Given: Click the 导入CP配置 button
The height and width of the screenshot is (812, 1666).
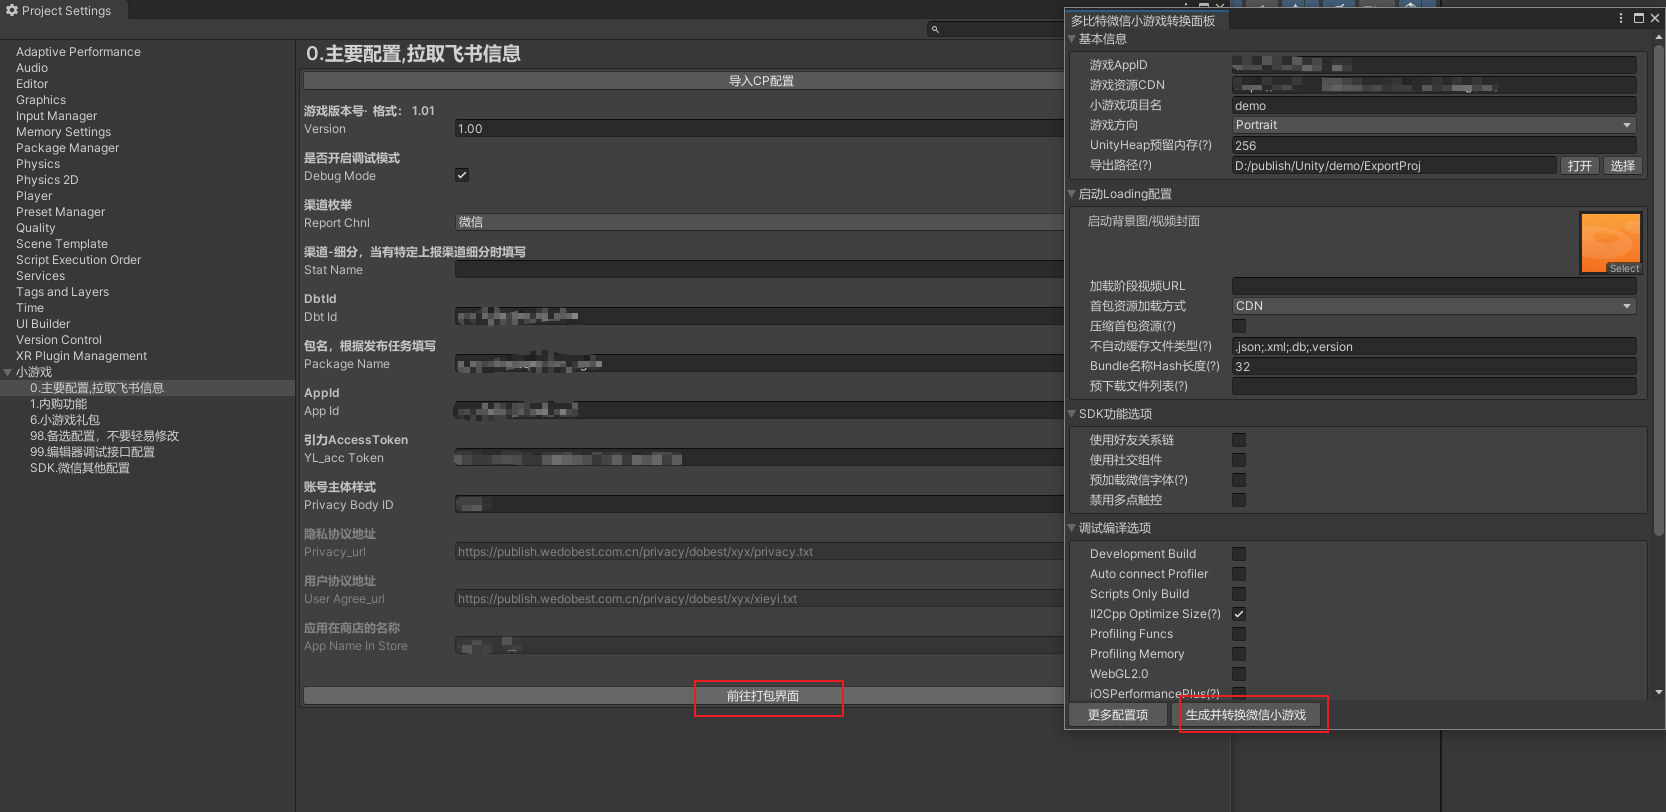Looking at the screenshot, I should pos(760,81).
